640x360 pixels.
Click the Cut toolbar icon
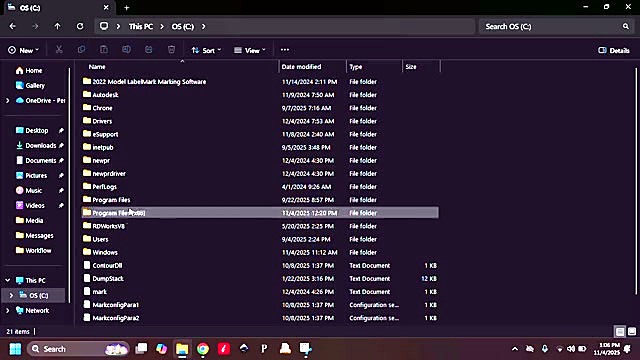click(x=59, y=50)
